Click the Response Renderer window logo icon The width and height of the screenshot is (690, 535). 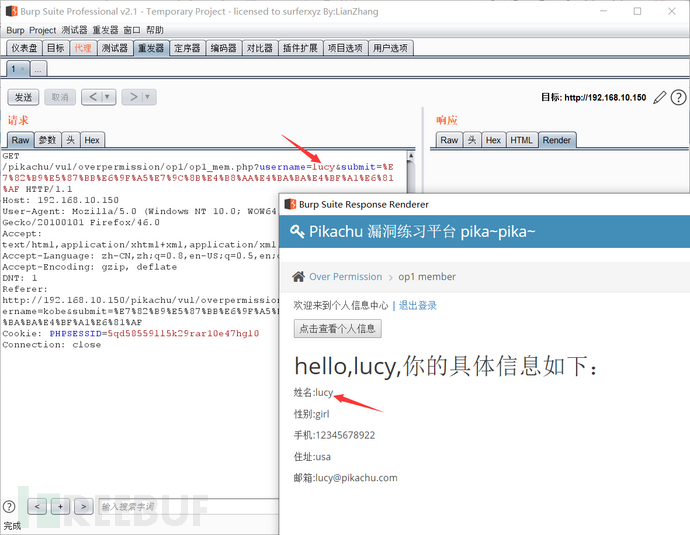coord(290,204)
